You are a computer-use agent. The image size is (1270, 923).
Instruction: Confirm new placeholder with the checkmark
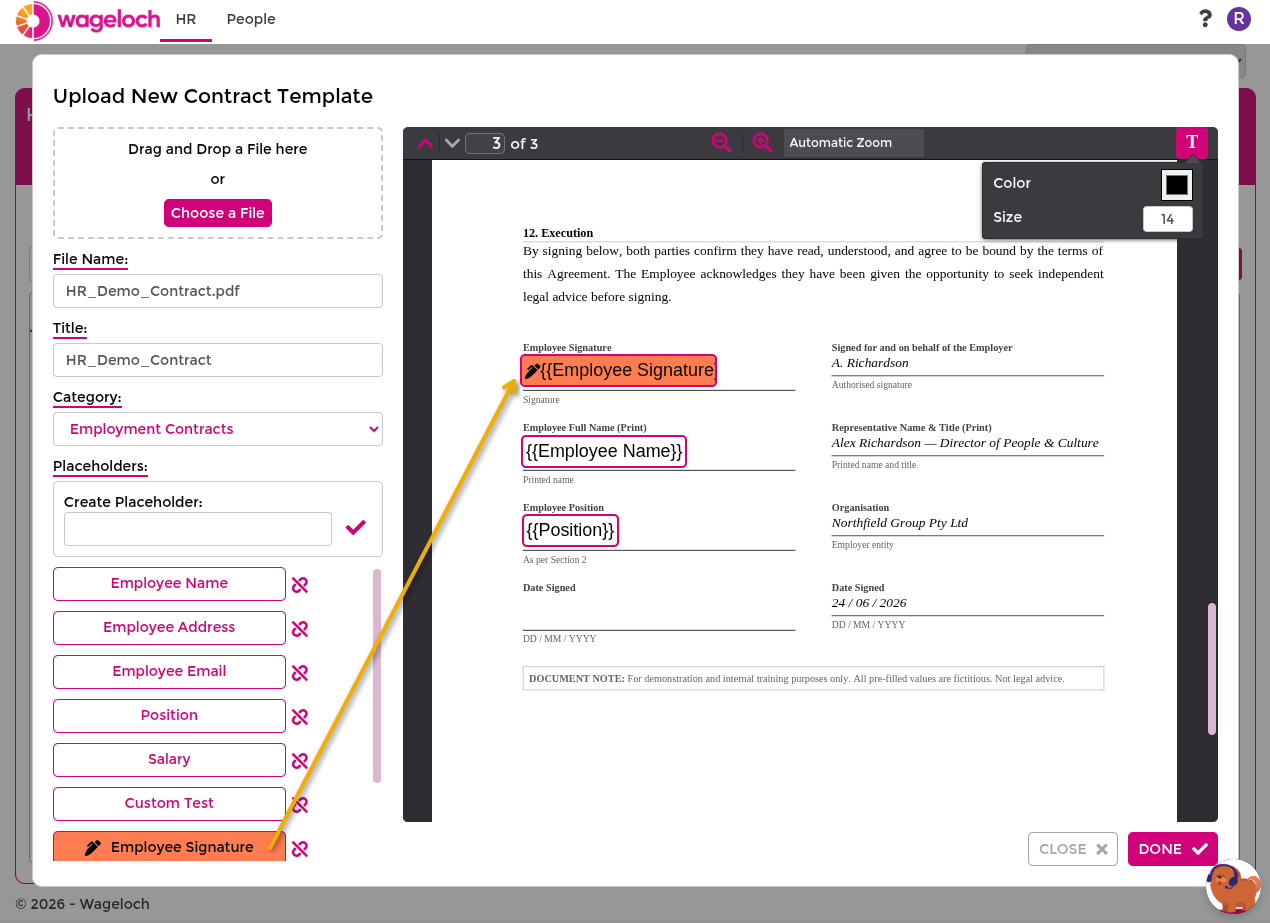[356, 527]
